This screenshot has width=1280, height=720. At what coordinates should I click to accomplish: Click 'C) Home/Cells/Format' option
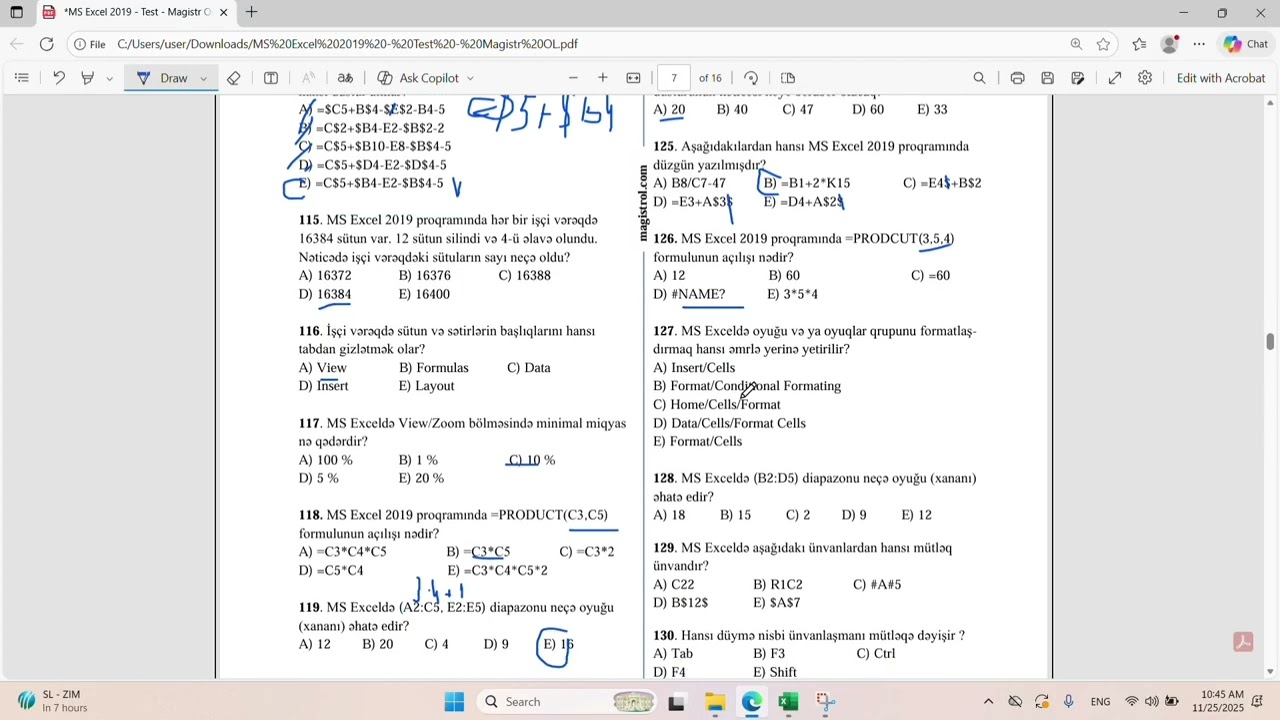click(717, 405)
